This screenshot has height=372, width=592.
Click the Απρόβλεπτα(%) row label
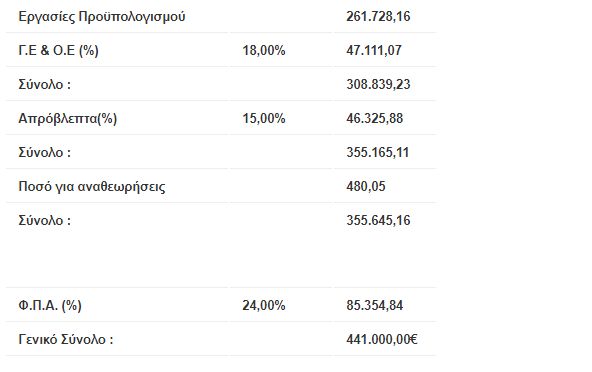click(68, 119)
